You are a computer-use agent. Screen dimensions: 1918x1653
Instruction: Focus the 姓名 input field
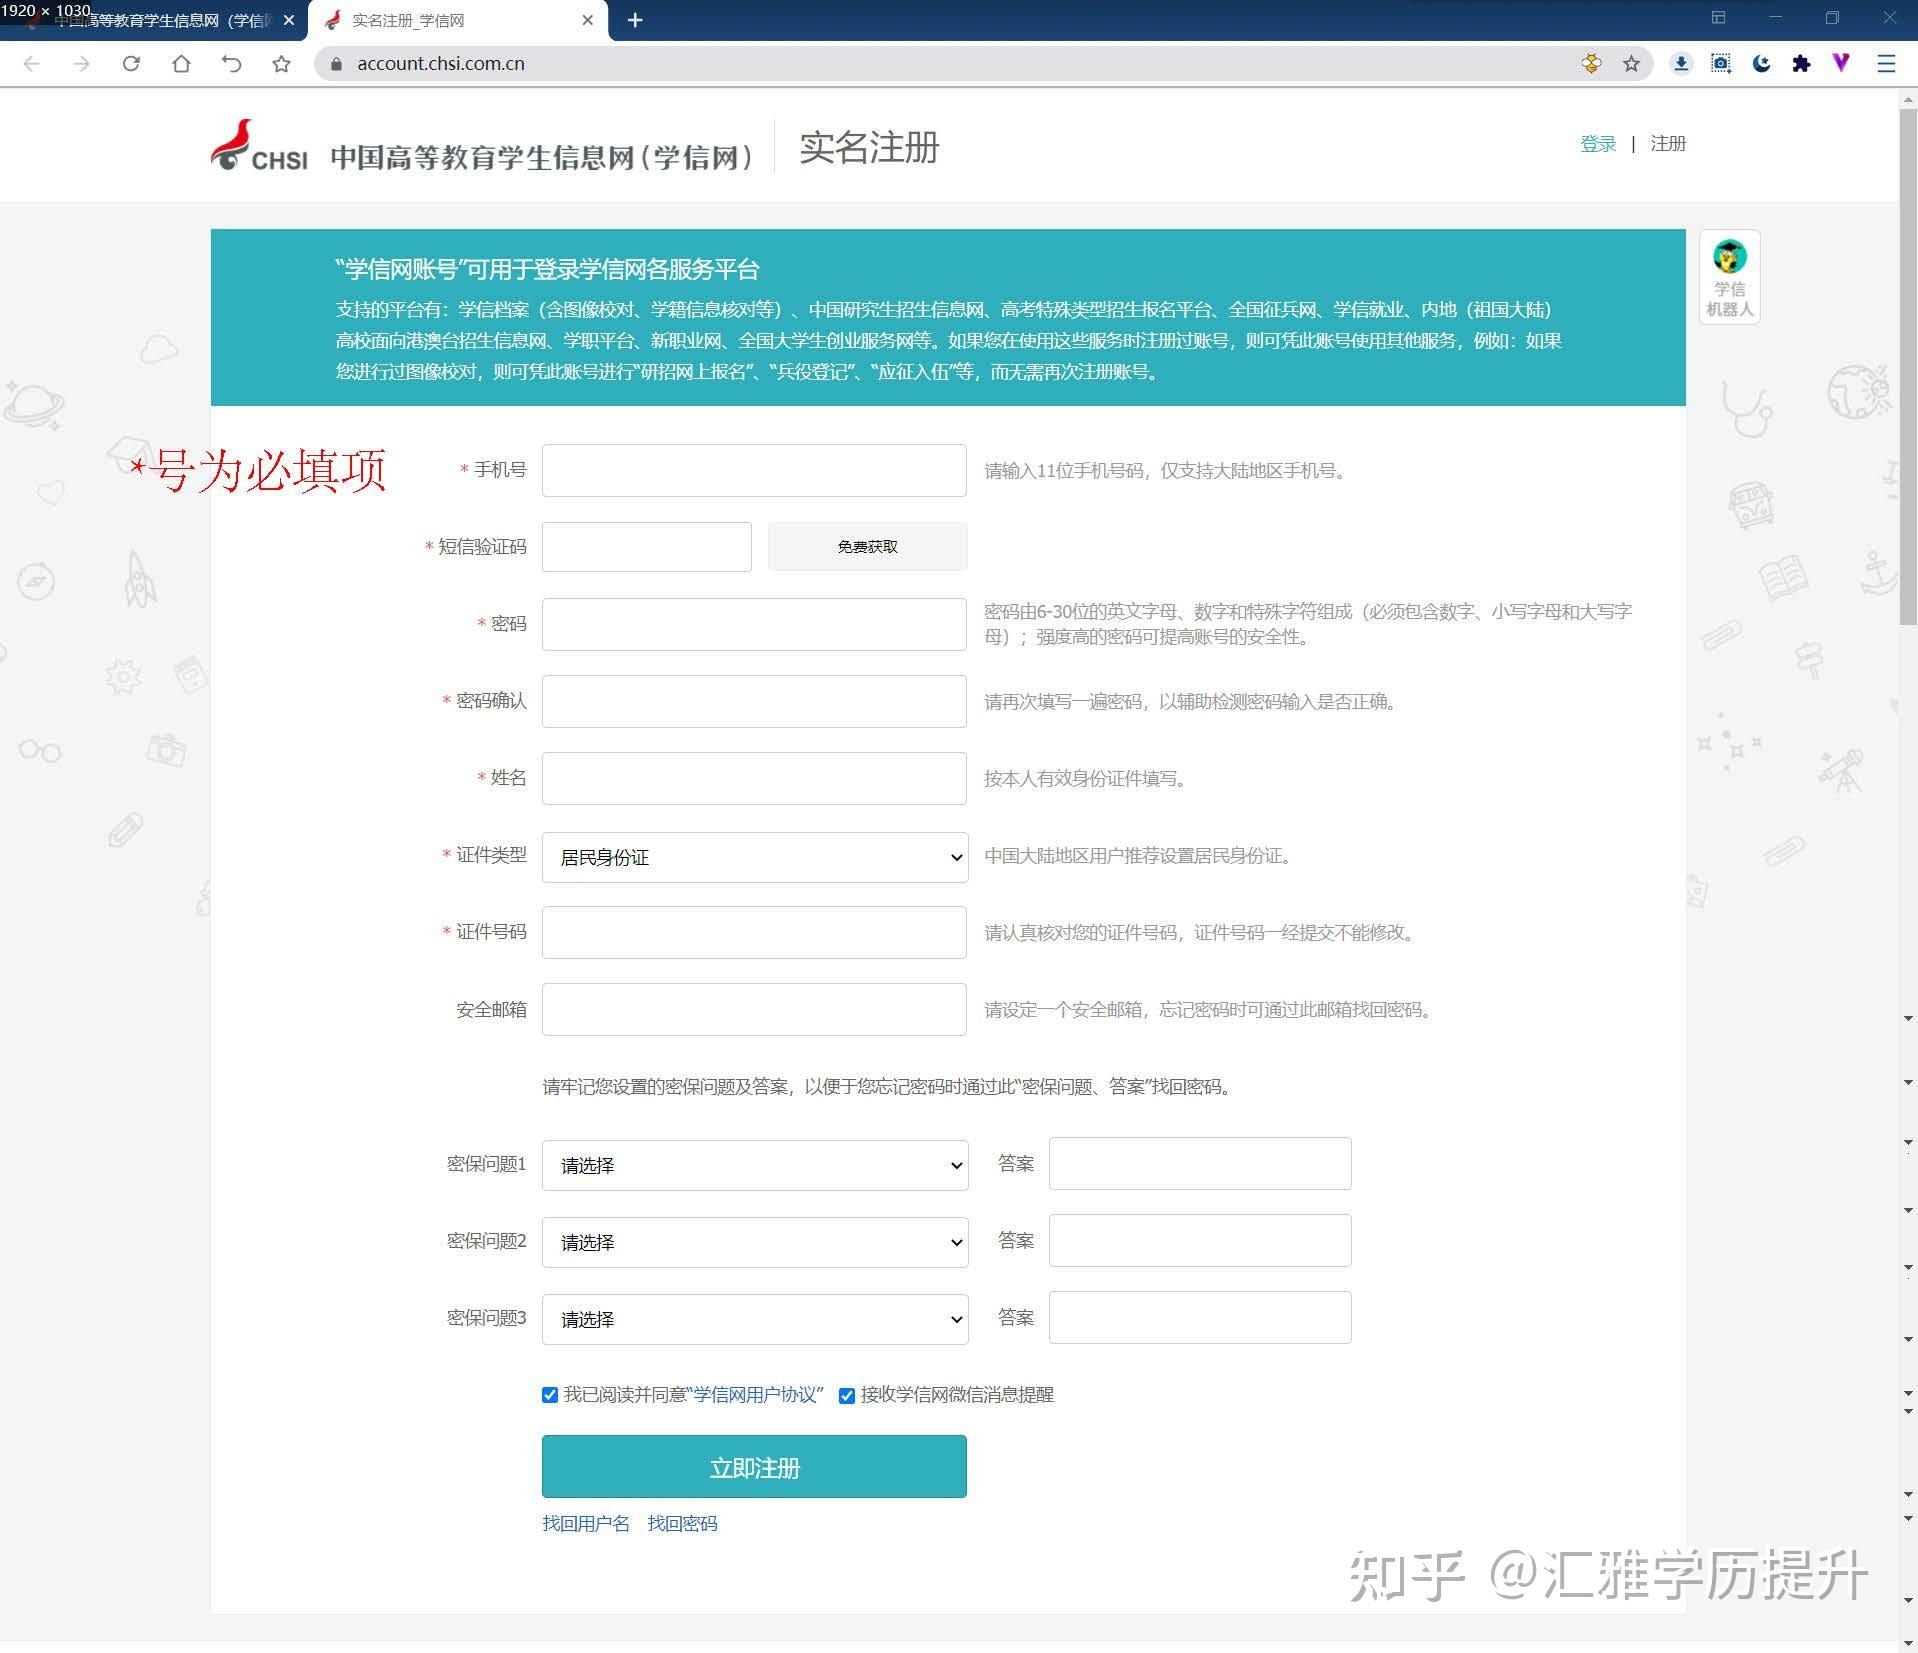click(754, 778)
